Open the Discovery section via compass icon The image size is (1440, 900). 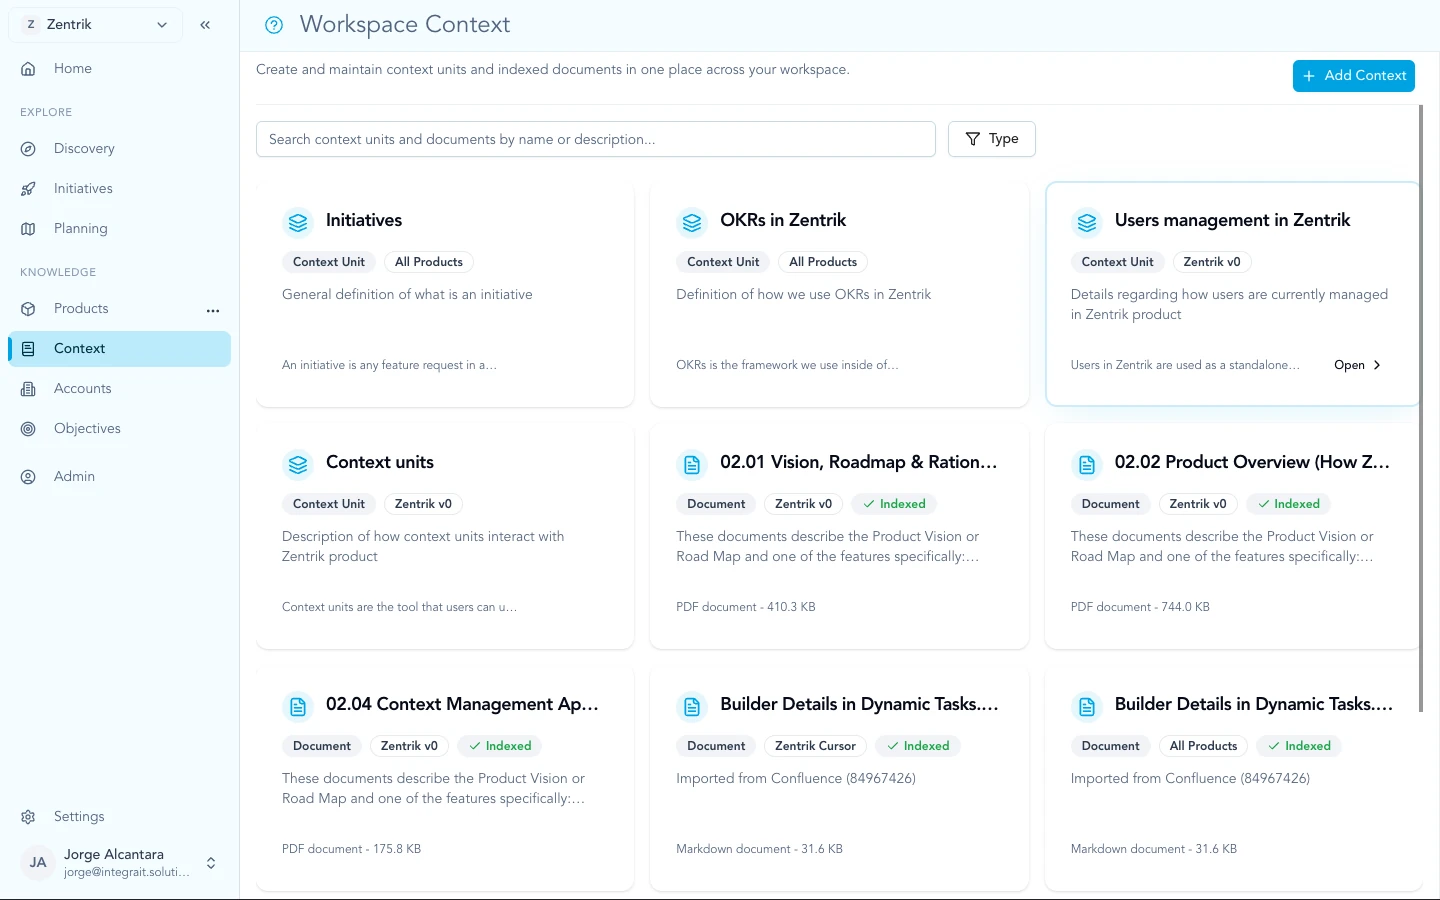pyautogui.click(x=28, y=148)
